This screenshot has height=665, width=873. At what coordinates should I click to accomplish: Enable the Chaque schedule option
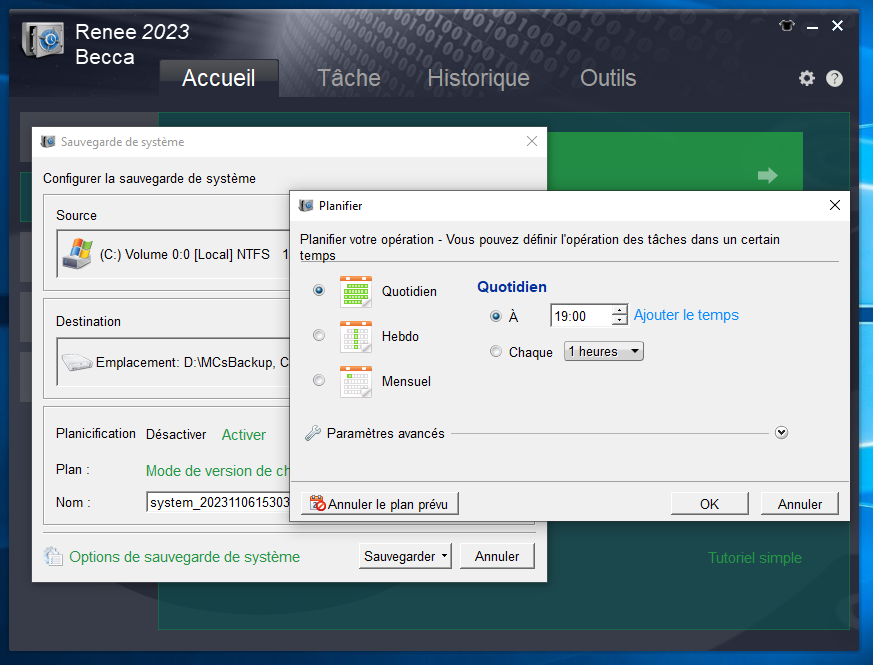click(x=495, y=351)
